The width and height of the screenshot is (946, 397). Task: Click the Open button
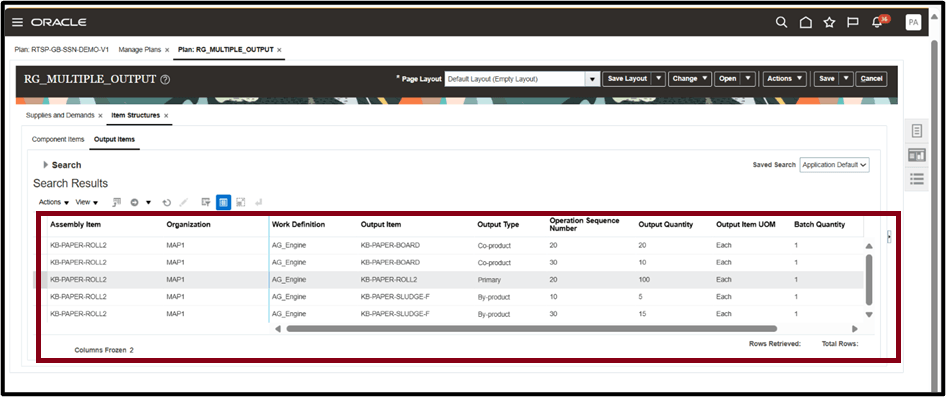(x=728, y=79)
